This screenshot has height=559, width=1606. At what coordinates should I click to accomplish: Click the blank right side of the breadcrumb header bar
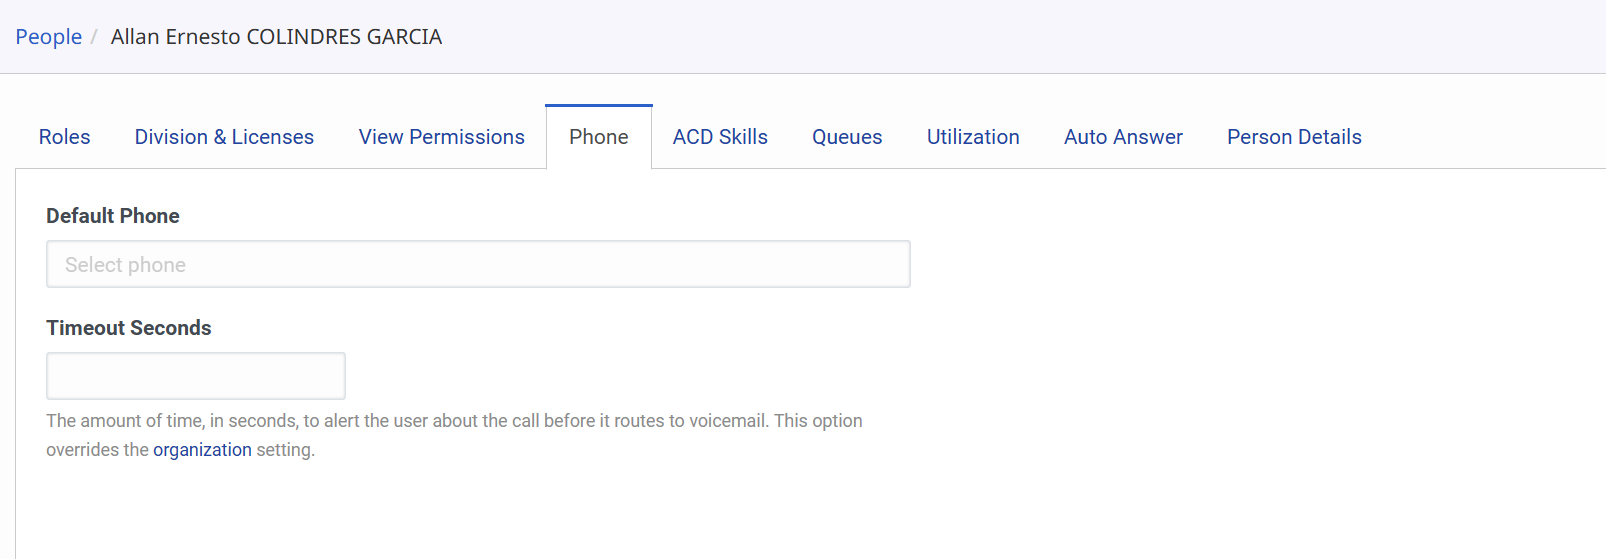click(1100, 37)
